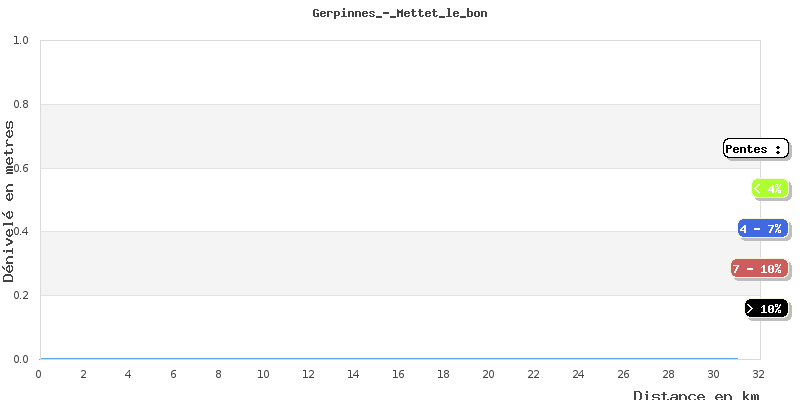800x400 pixels.
Task: Click the 20 km distance axis tick
Action: (x=488, y=373)
